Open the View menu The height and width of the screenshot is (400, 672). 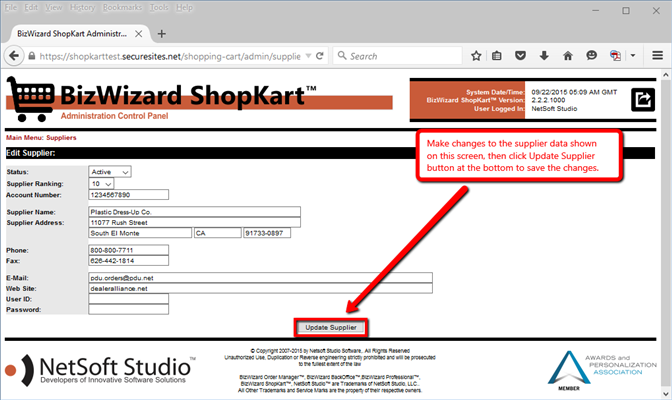click(54, 8)
